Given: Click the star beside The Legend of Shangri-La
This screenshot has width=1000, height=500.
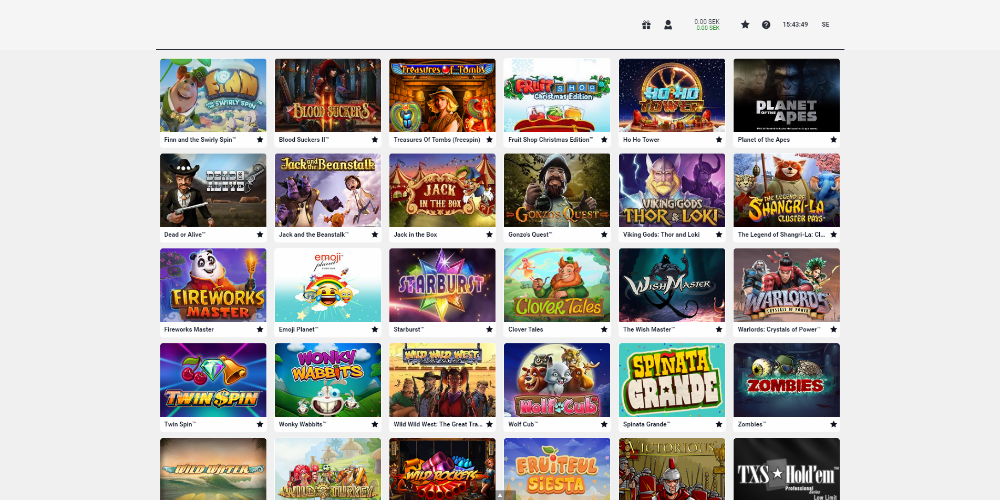Looking at the screenshot, I should (x=834, y=235).
